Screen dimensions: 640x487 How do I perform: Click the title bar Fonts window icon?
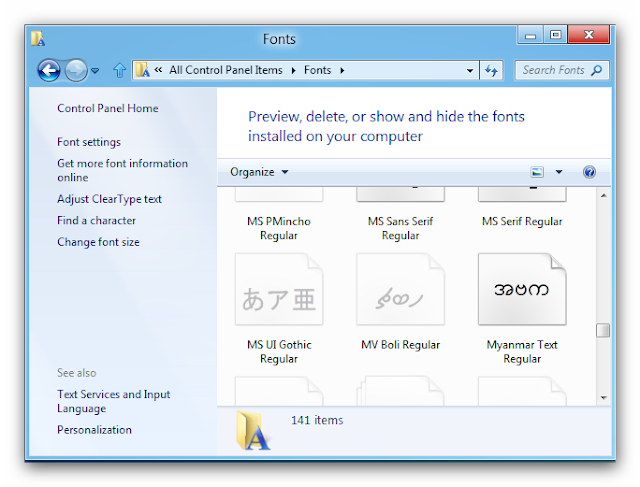[38, 39]
